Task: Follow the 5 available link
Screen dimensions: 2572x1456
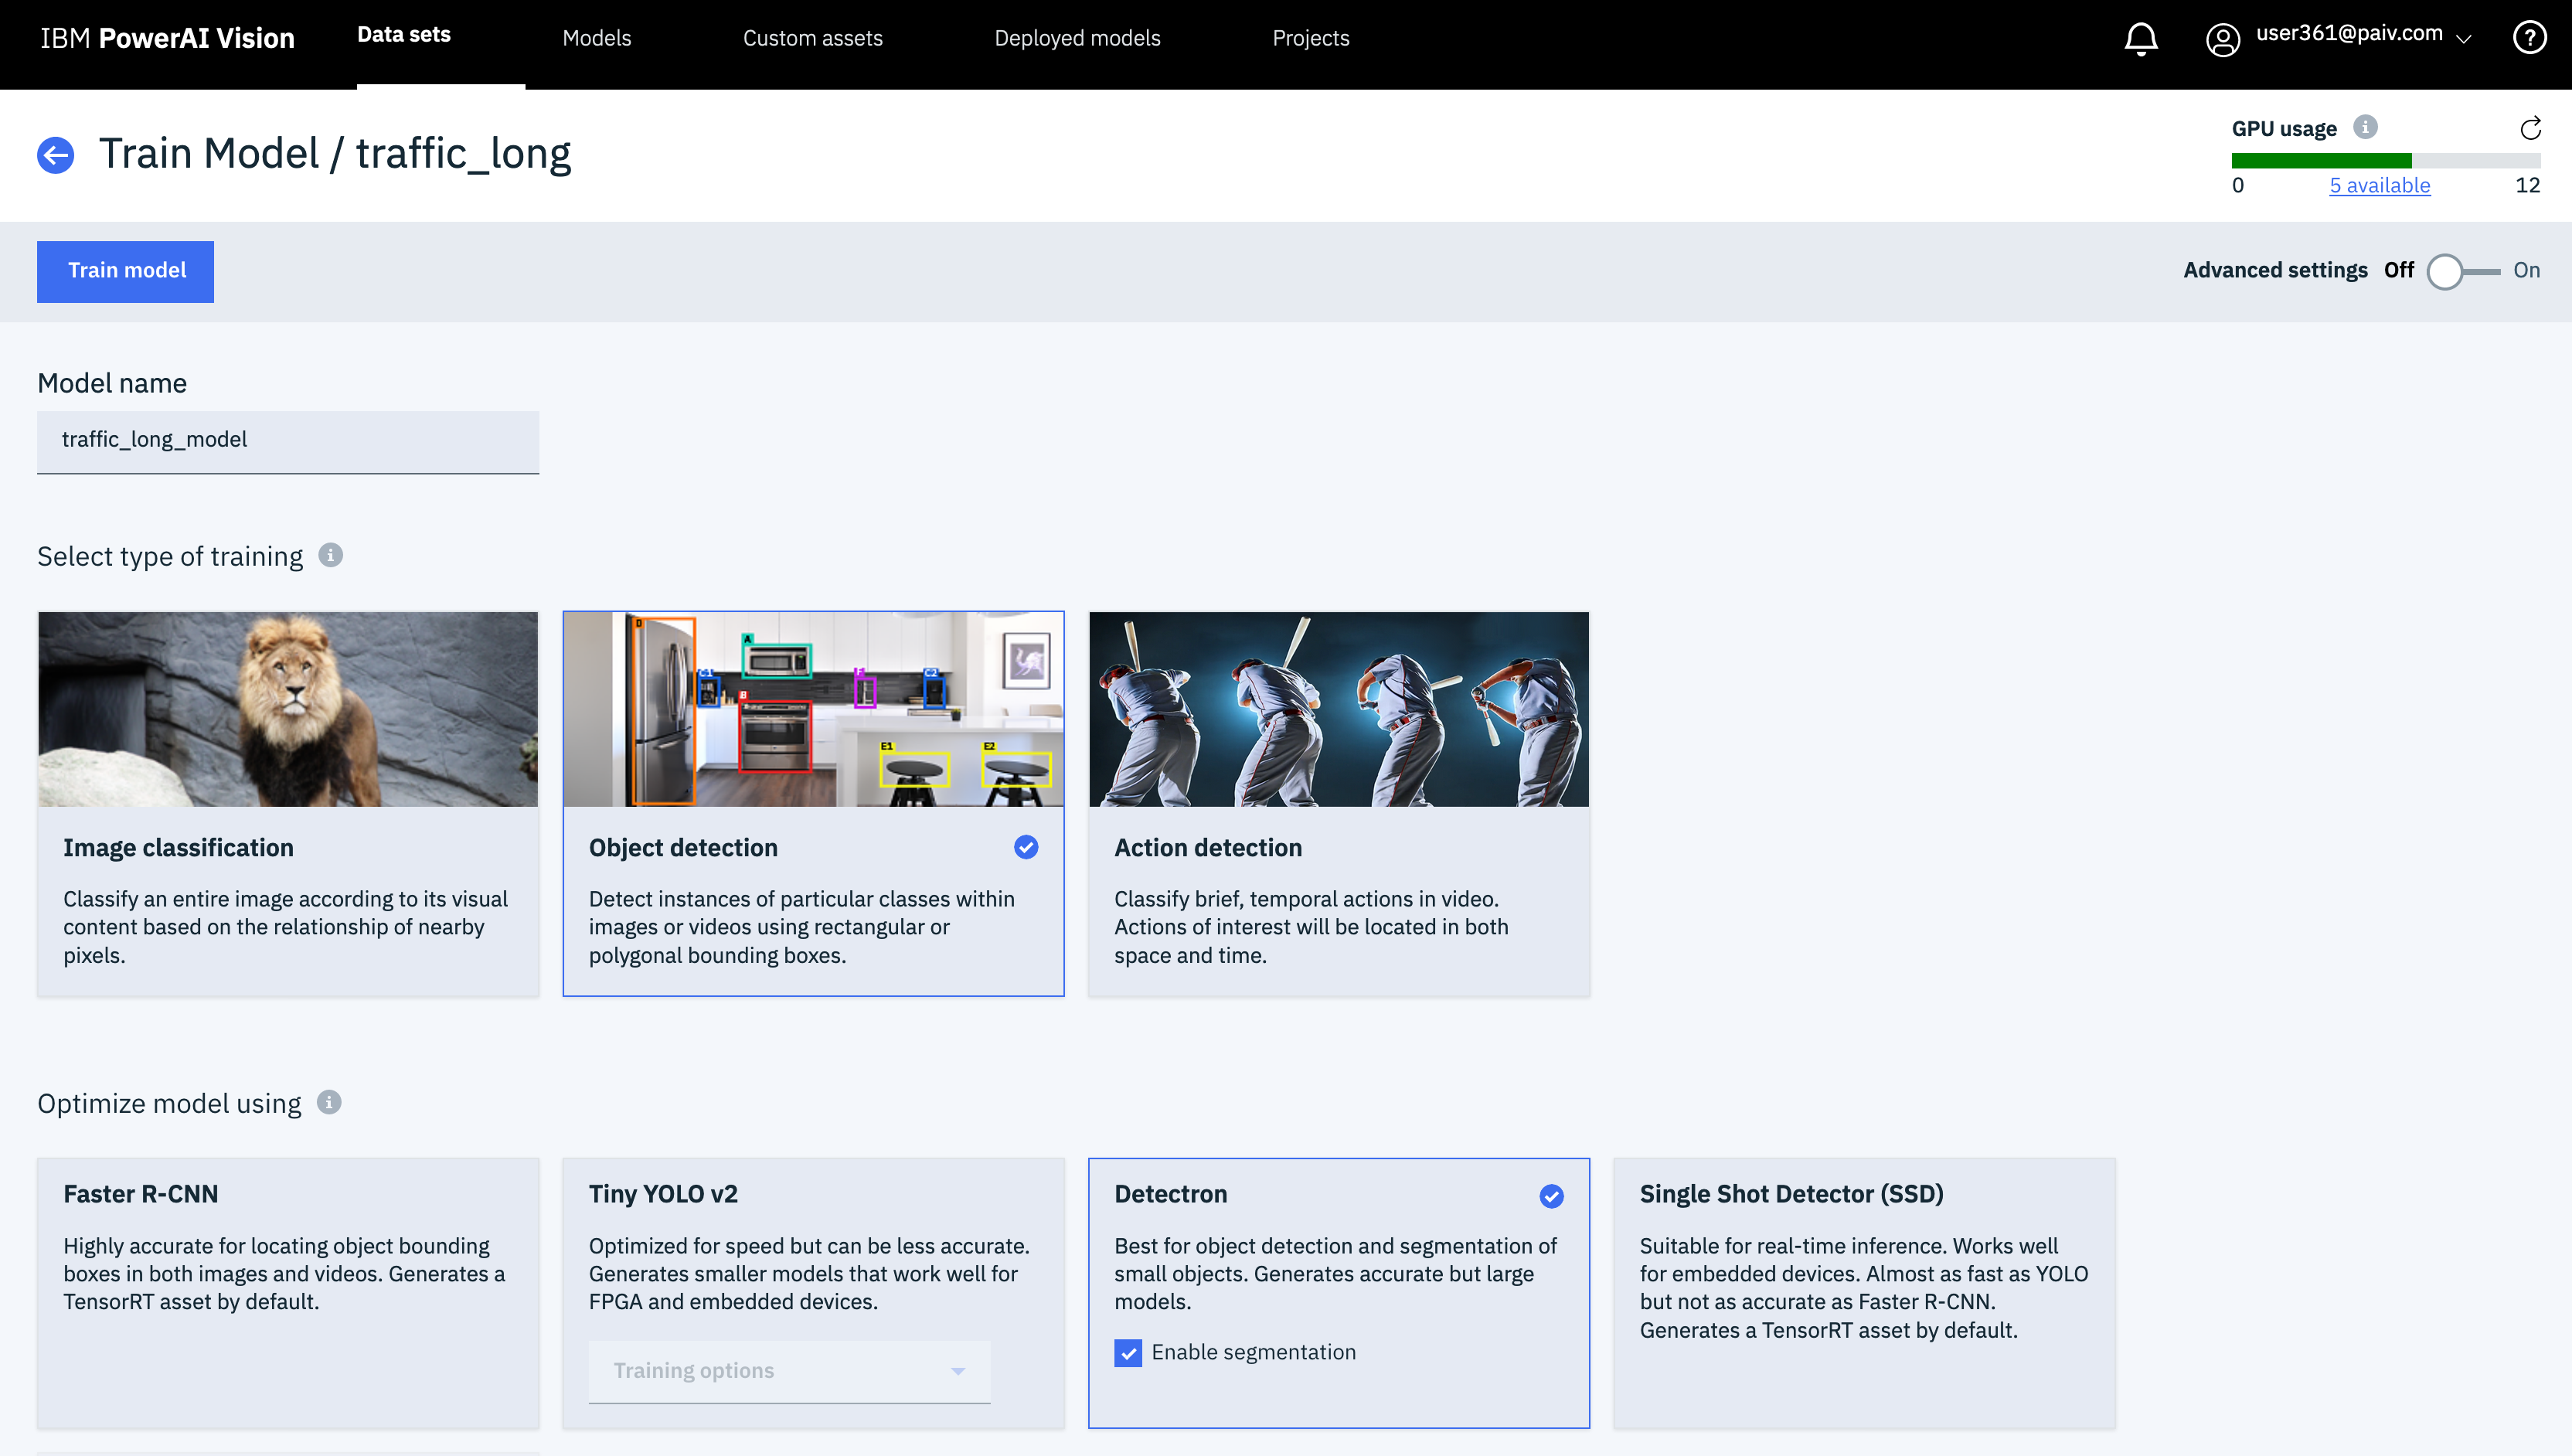Action: click(x=2379, y=185)
